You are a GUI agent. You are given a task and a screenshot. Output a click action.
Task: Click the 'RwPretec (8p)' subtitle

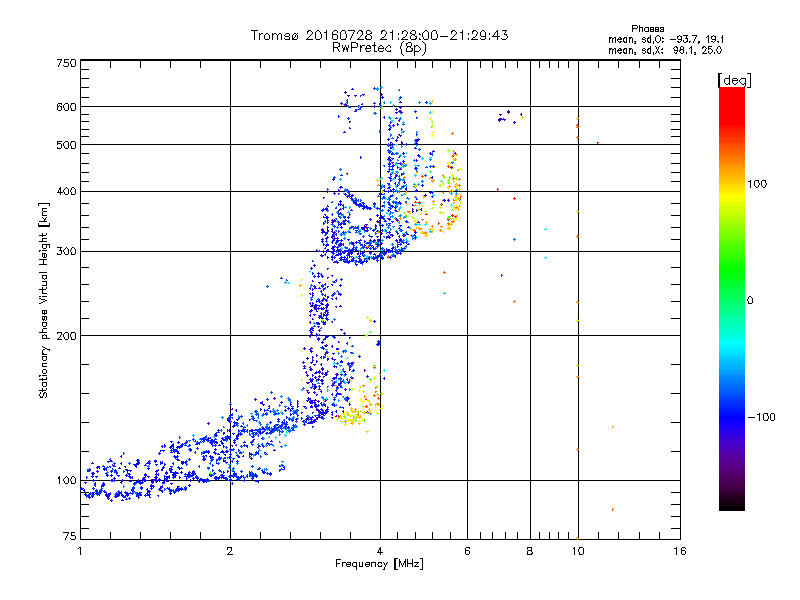379,48
